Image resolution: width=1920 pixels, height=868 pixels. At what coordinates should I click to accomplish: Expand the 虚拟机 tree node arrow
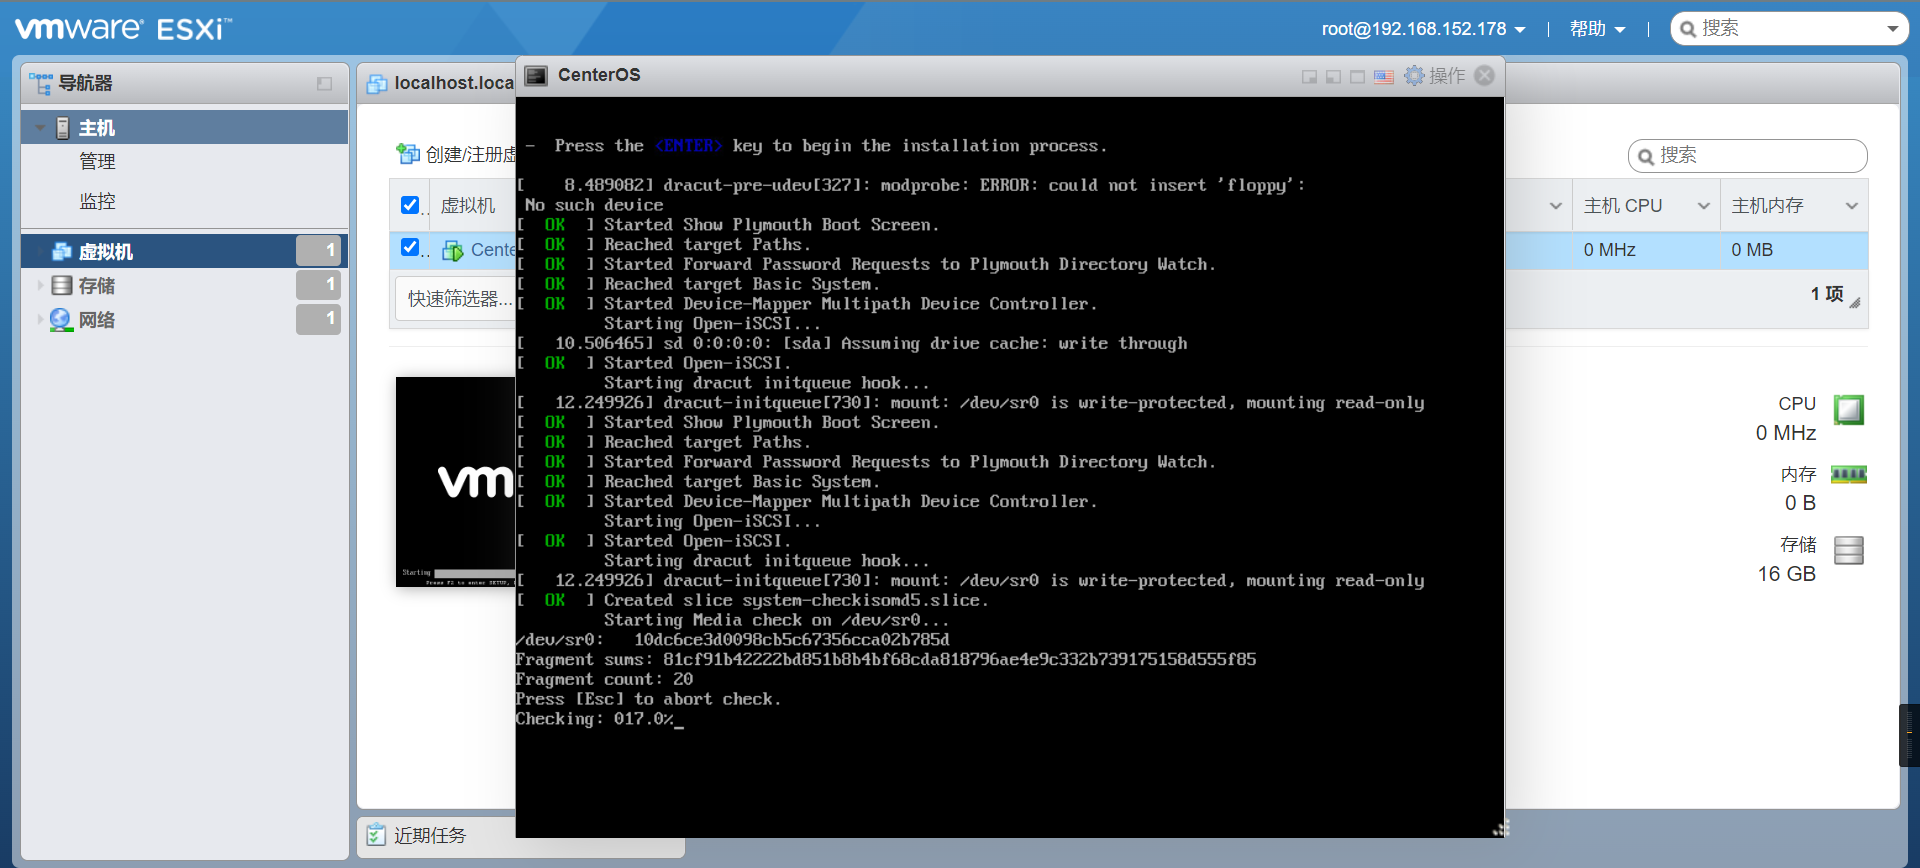coord(40,252)
